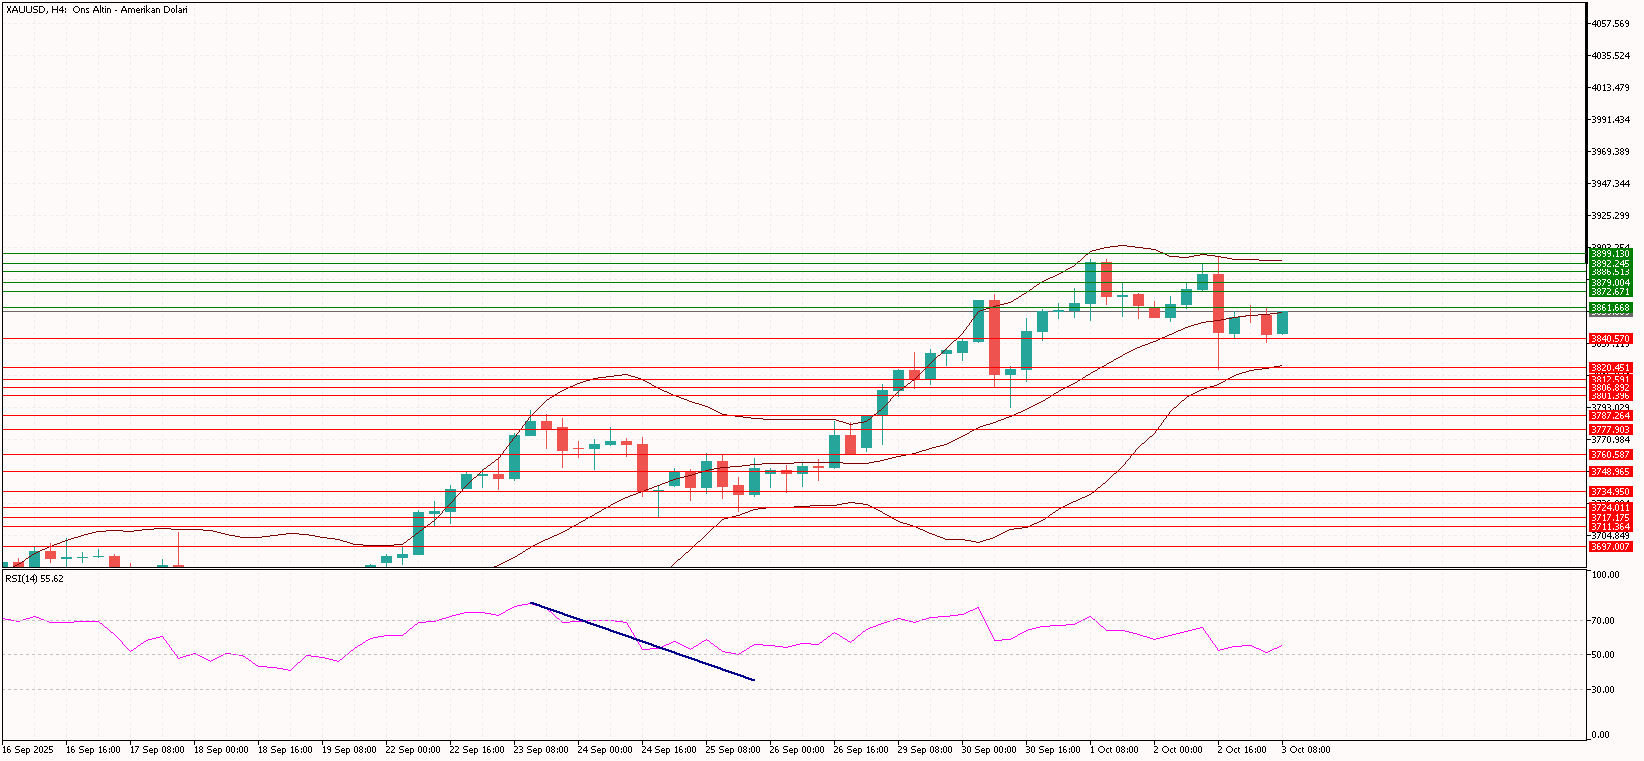Select the red 3748.965 level label
Image resolution: width=1644 pixels, height=761 pixels.
click(1610, 472)
